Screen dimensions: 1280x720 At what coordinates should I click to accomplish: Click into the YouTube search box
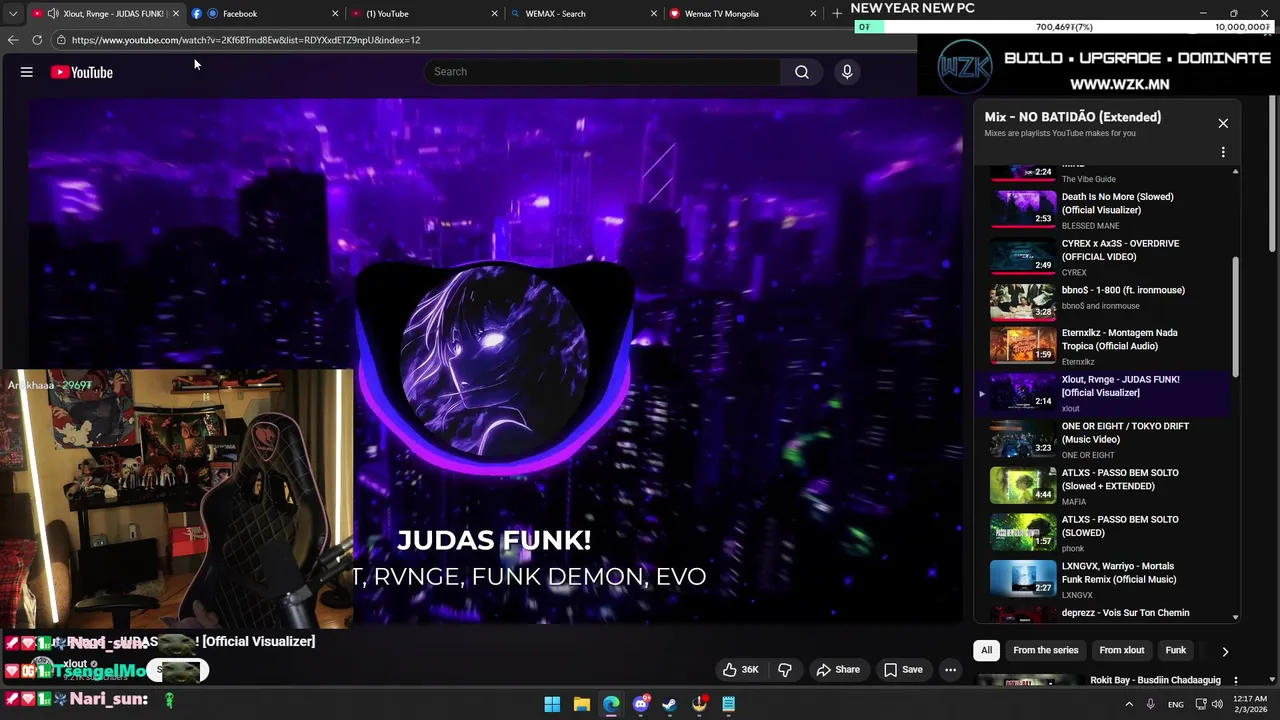[x=603, y=72]
